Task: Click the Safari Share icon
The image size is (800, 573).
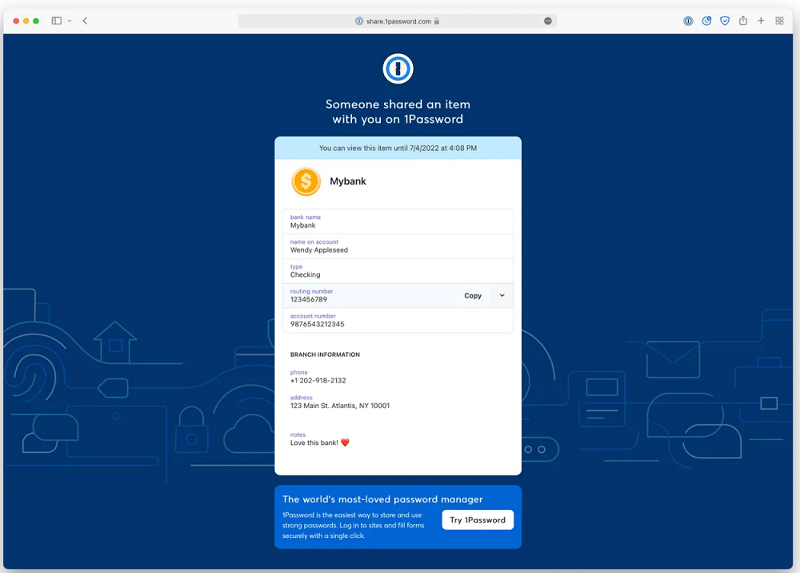Action: point(743,21)
